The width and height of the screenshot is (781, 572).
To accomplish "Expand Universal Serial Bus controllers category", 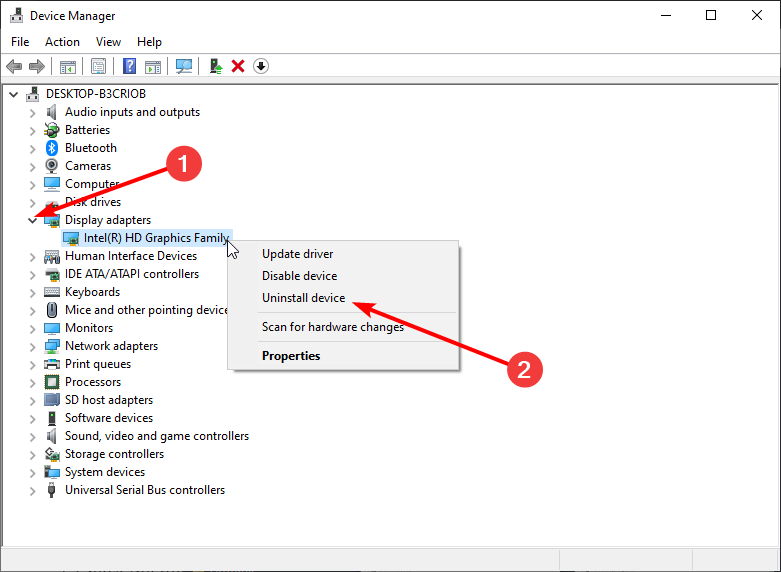I will [33, 490].
